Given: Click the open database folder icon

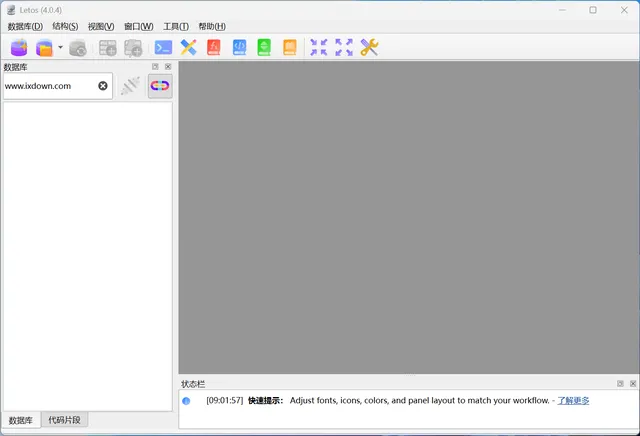Looking at the screenshot, I should coord(44,47).
